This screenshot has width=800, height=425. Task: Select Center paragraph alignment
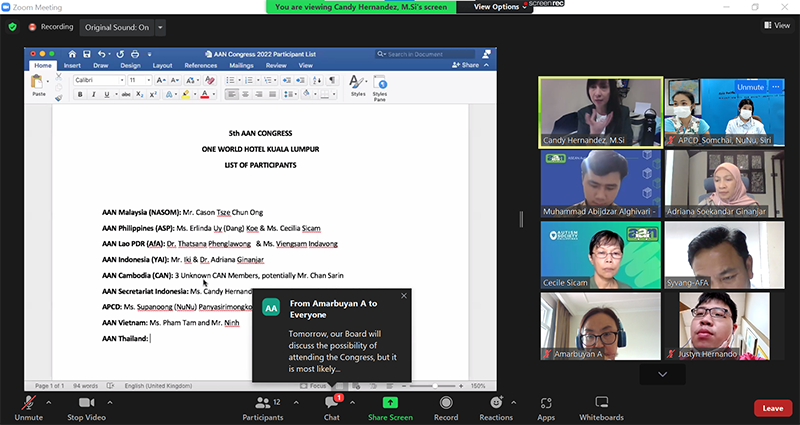pyautogui.click(x=245, y=94)
